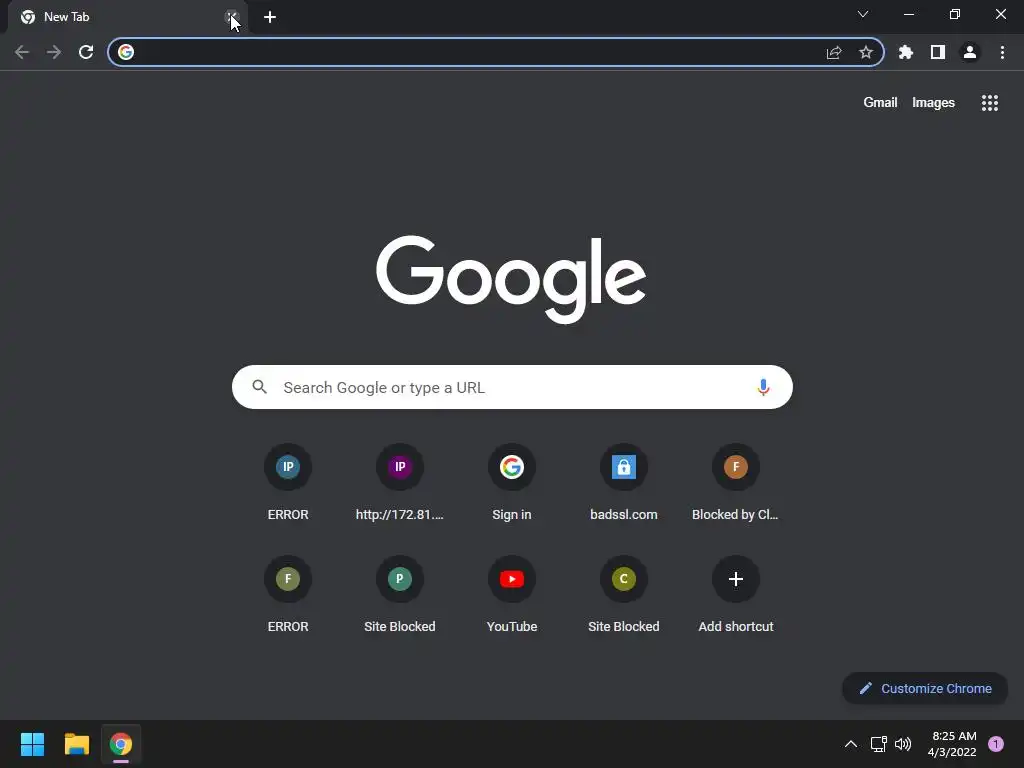Open the clock showing 8:25 AM
Viewport: 1024px width, 768px height.
click(952, 744)
